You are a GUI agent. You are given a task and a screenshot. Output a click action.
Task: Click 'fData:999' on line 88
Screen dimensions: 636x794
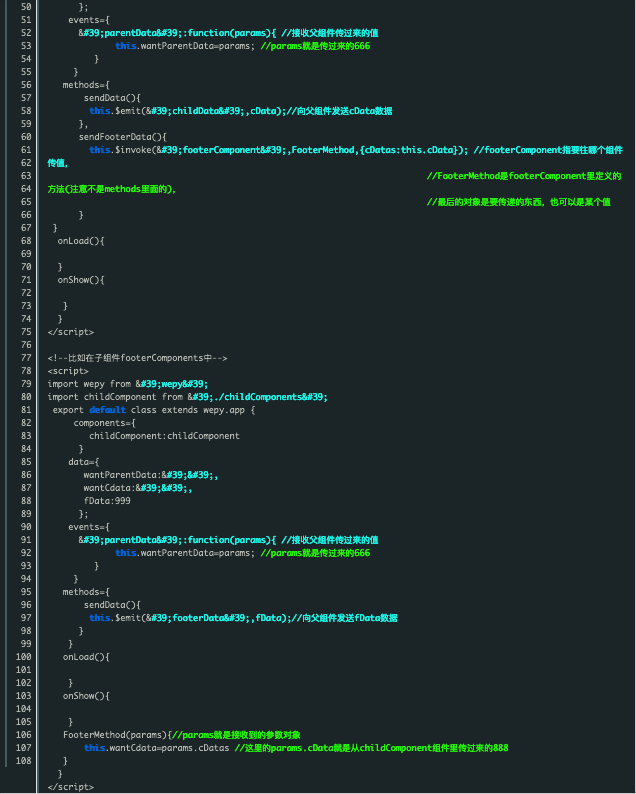coord(107,501)
